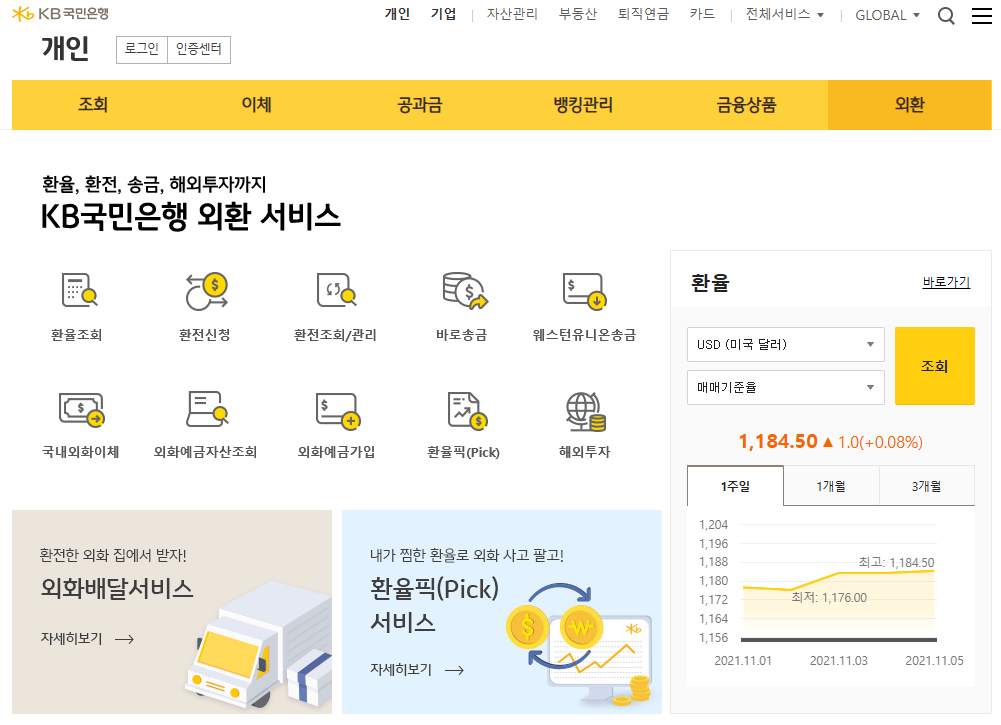Screen dimensions: 1001x725
Task: Click the 부동산 top navigation link
Action: 578,14
